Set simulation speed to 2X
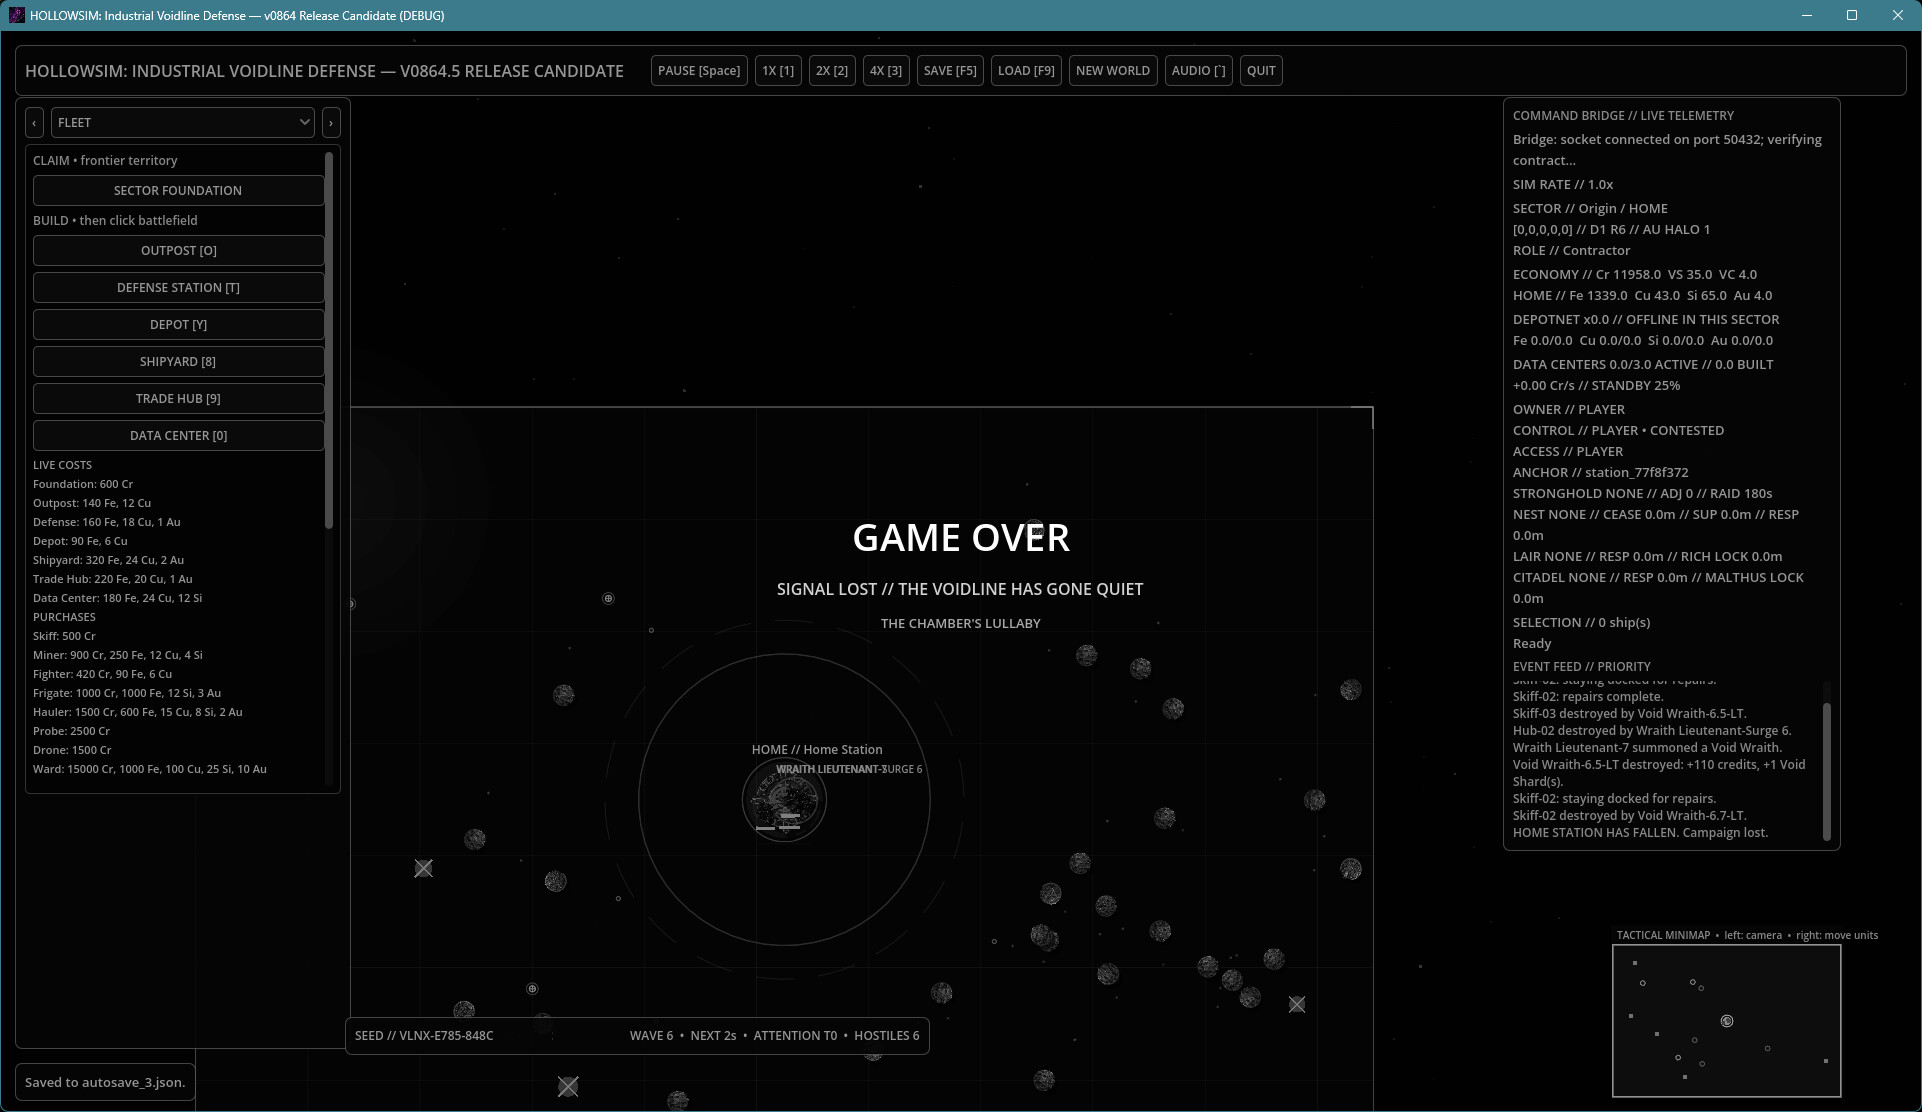 (x=832, y=71)
